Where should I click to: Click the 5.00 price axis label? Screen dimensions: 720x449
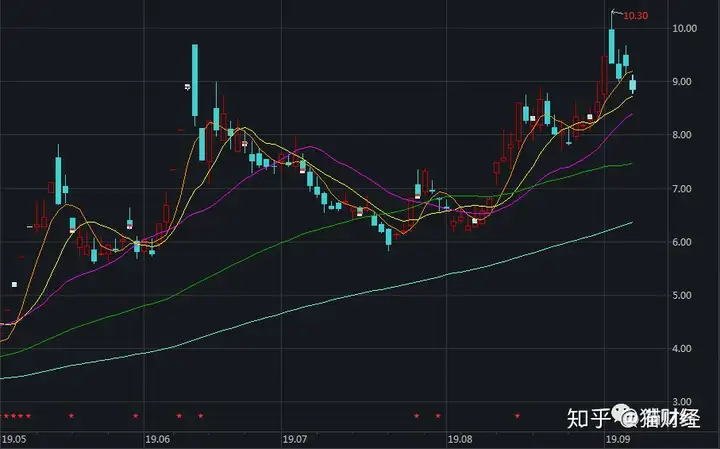[682, 295]
